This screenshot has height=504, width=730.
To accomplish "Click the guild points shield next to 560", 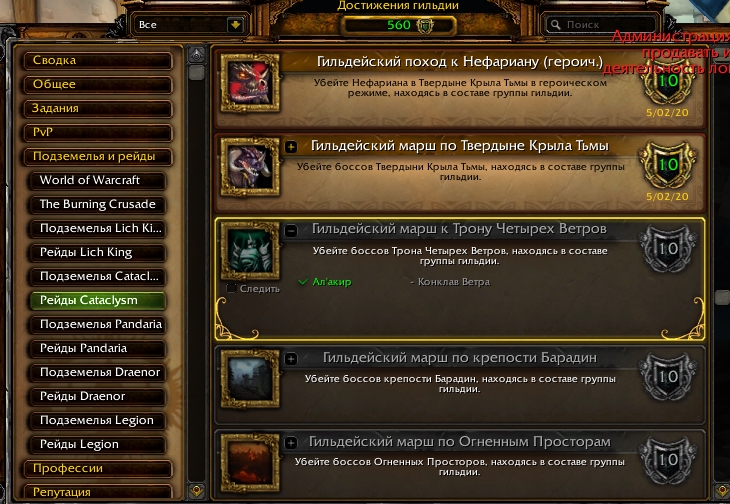I will pyautogui.click(x=425, y=25).
